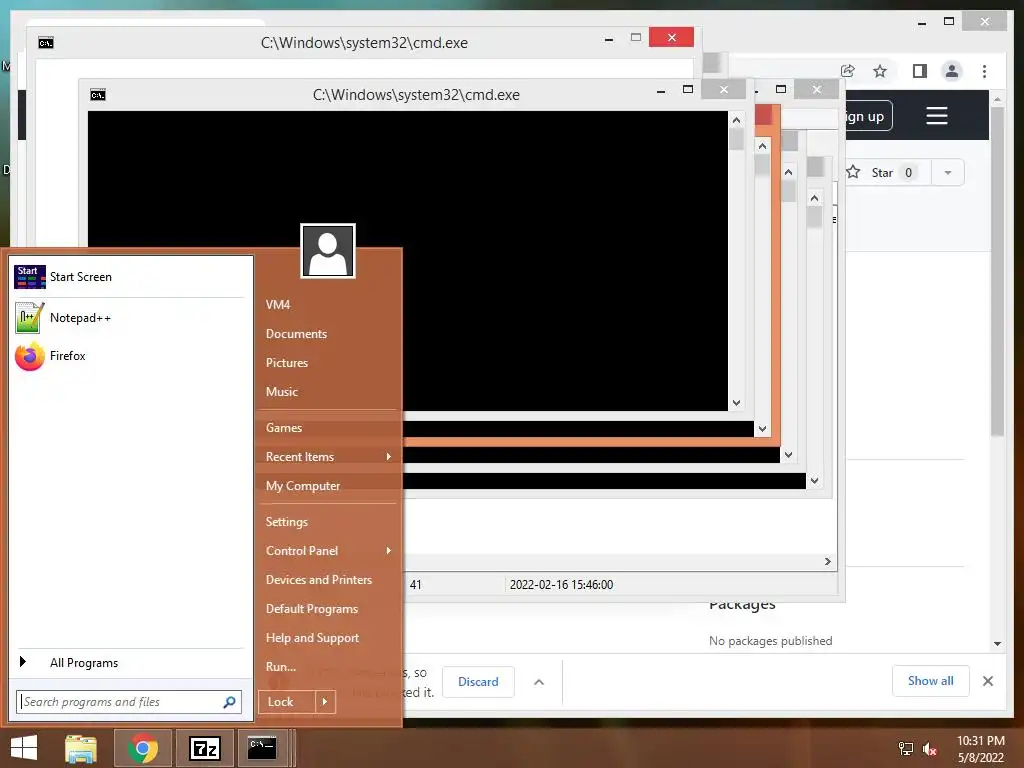The image size is (1024, 768).
Task: Open the VM4 user folder
Action: click(278, 304)
